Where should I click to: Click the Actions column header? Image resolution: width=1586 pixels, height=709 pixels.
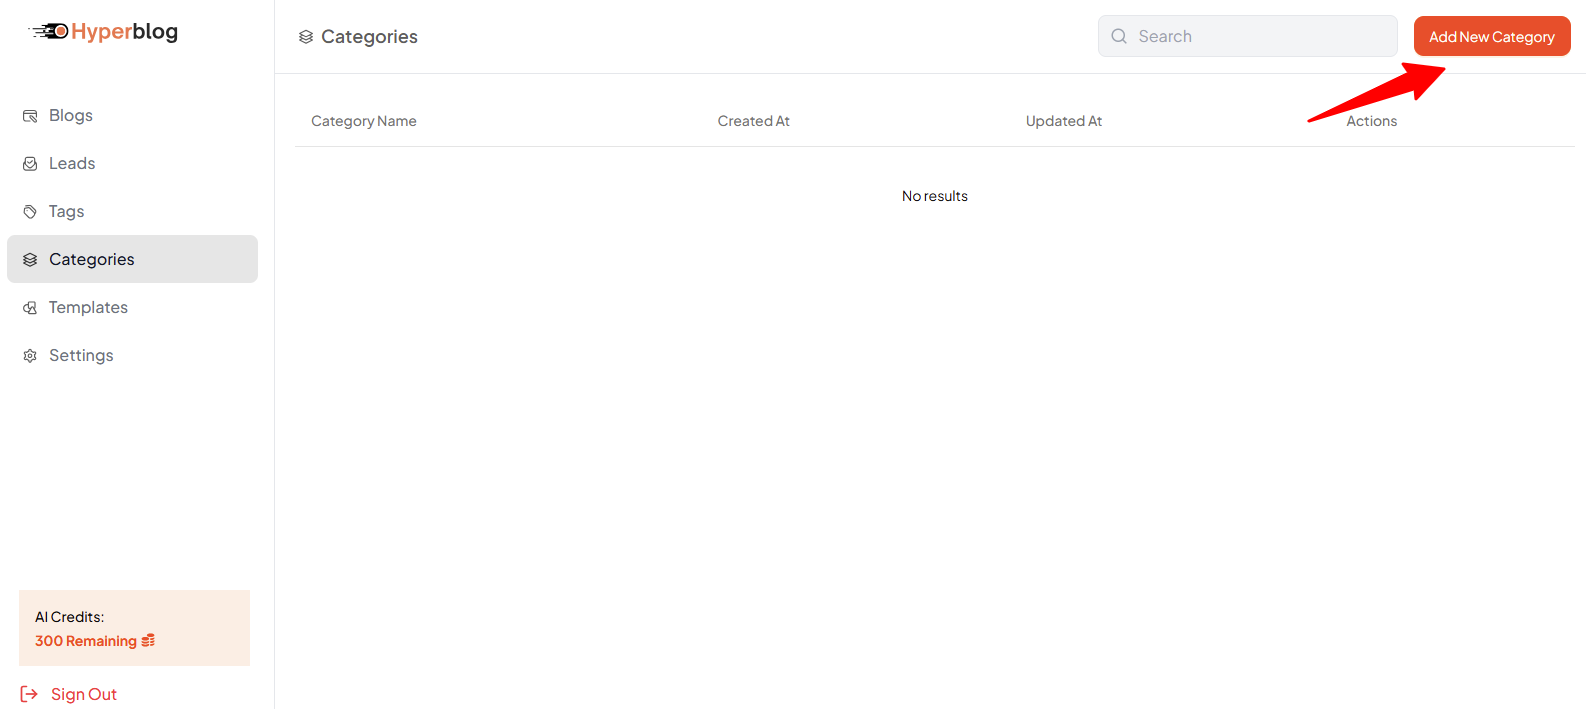tap(1372, 121)
